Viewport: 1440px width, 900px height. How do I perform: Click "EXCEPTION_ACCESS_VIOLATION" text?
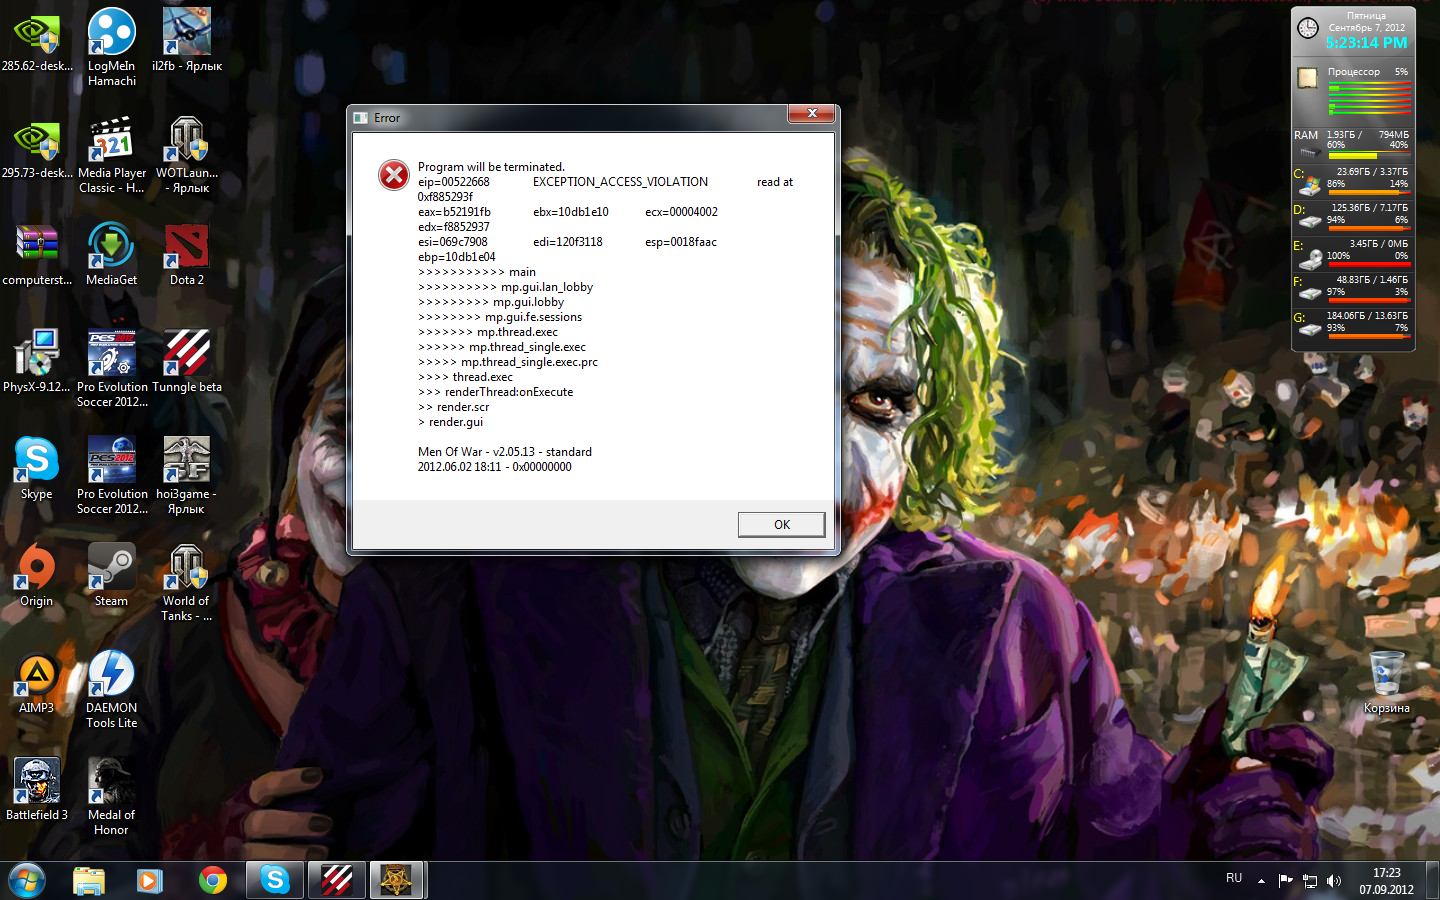(x=620, y=182)
